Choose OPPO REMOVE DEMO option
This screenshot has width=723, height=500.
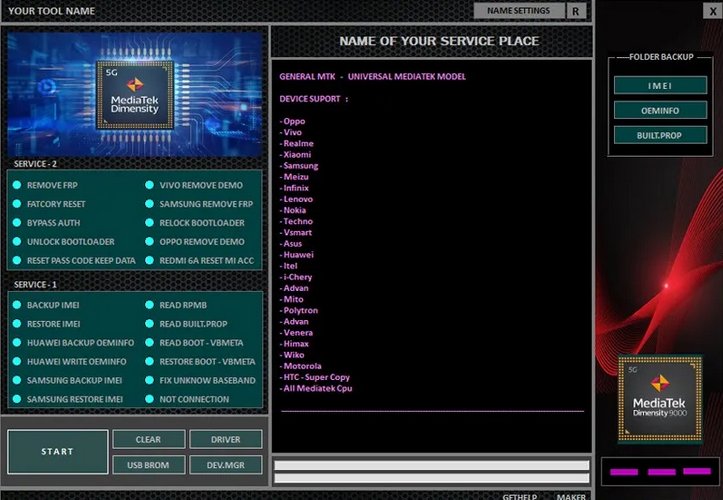coord(195,242)
